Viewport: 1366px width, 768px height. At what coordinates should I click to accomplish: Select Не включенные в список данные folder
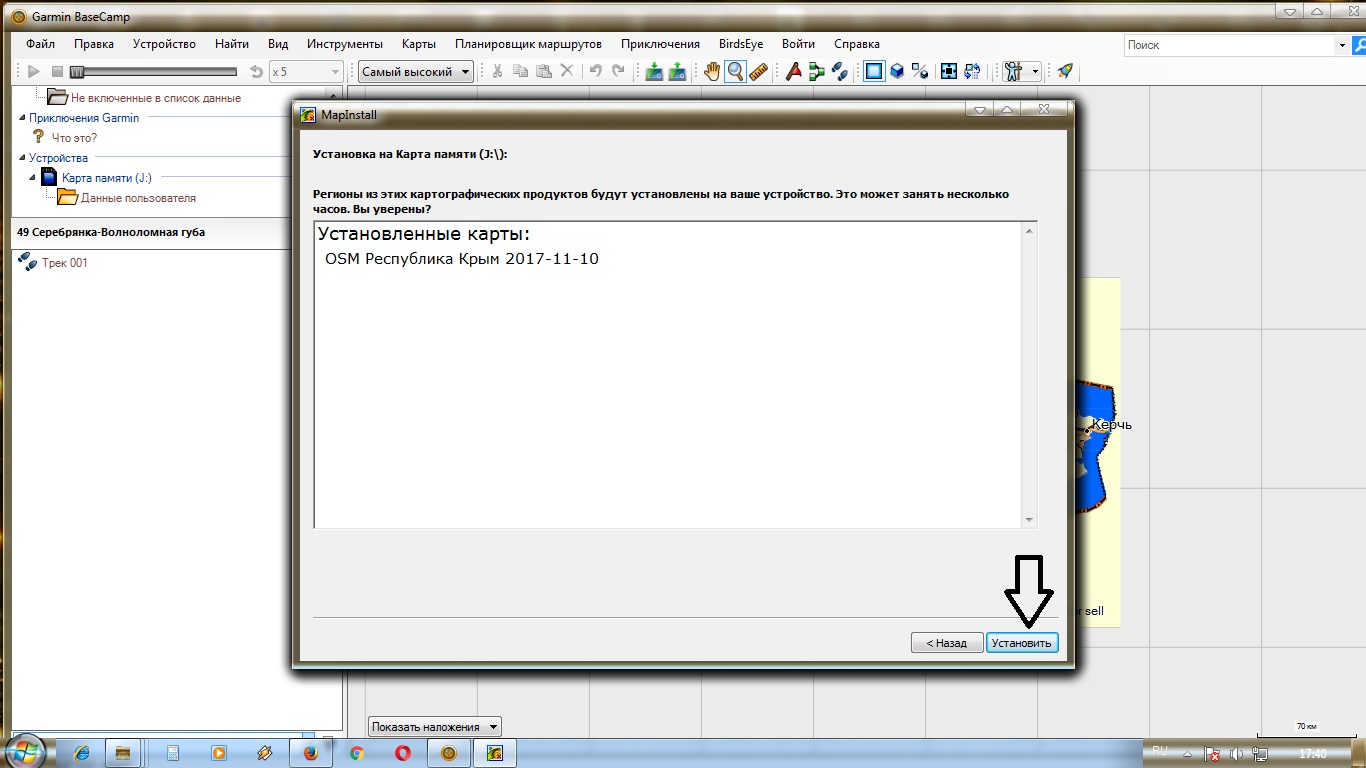click(x=156, y=98)
